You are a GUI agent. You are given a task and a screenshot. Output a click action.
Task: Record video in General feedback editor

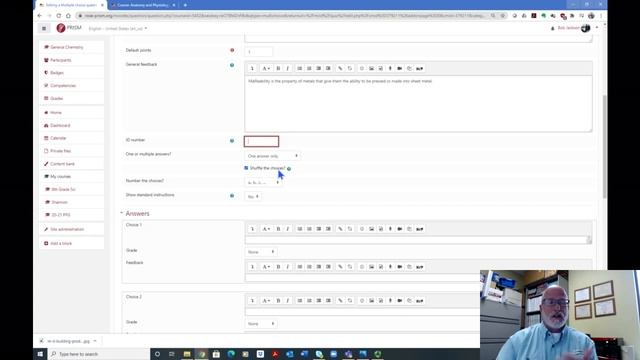click(400, 68)
